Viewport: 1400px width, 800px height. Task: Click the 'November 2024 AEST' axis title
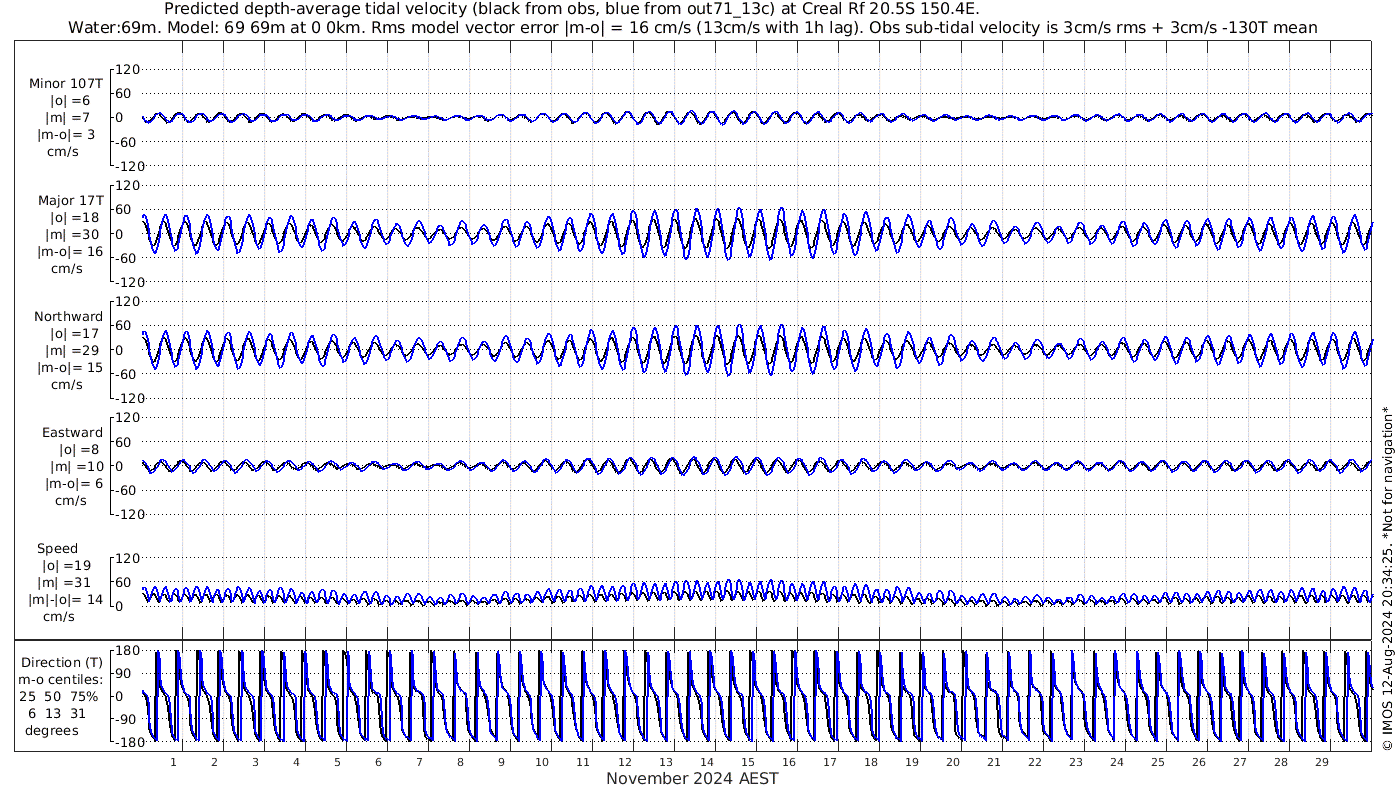pyautogui.click(x=692, y=778)
